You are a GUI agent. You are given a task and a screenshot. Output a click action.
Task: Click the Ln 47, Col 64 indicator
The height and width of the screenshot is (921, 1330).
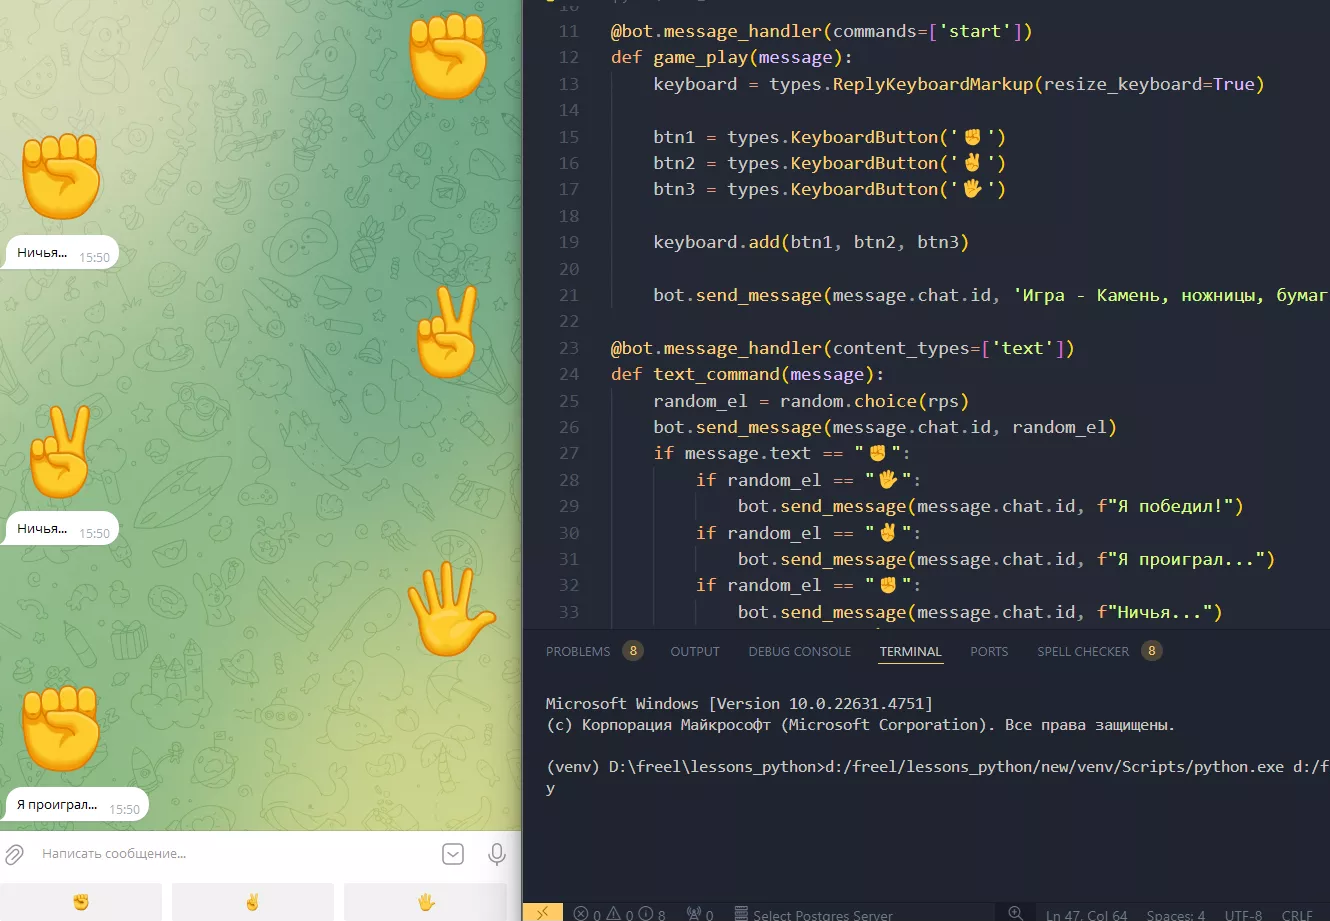(1086, 914)
